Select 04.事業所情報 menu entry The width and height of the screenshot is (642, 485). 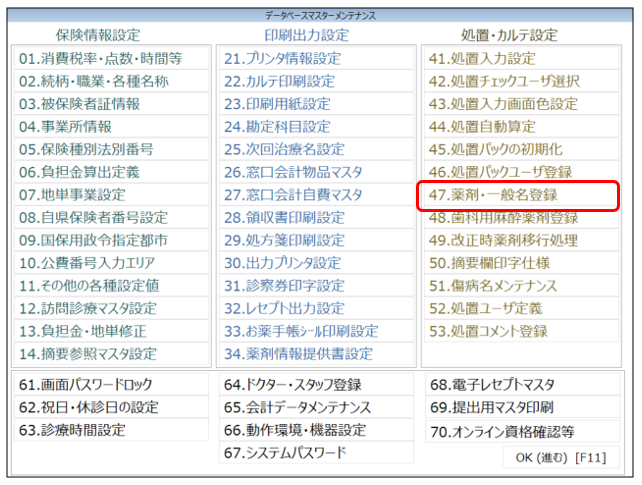(65, 127)
